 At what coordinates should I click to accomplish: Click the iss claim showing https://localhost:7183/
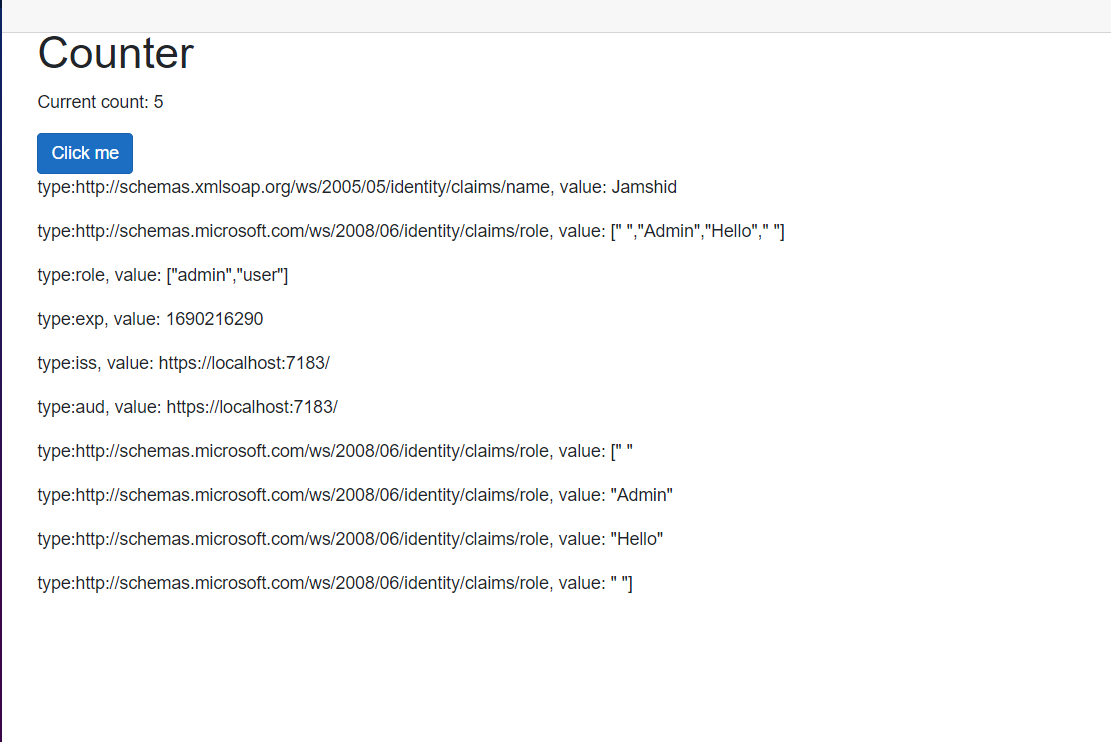tap(183, 363)
